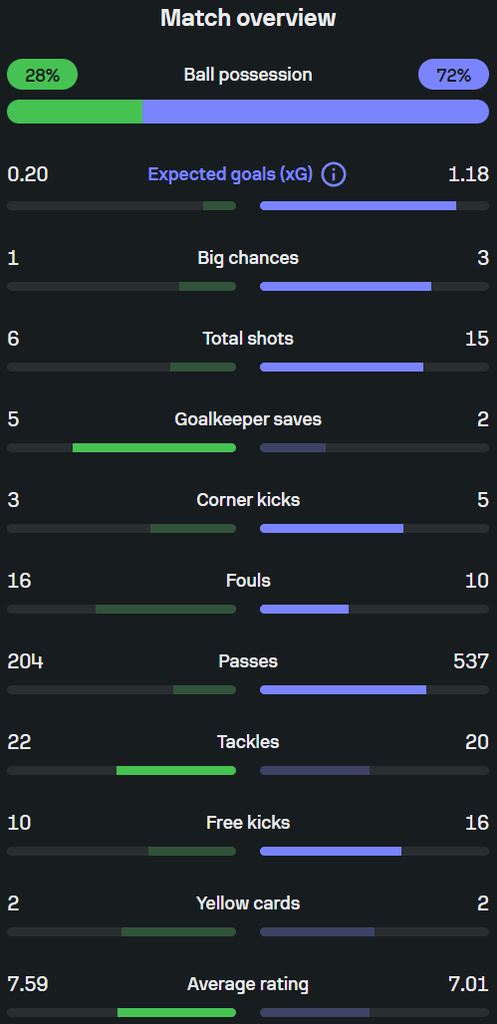Click the Average rating label
497x1024 pixels.
248,984
